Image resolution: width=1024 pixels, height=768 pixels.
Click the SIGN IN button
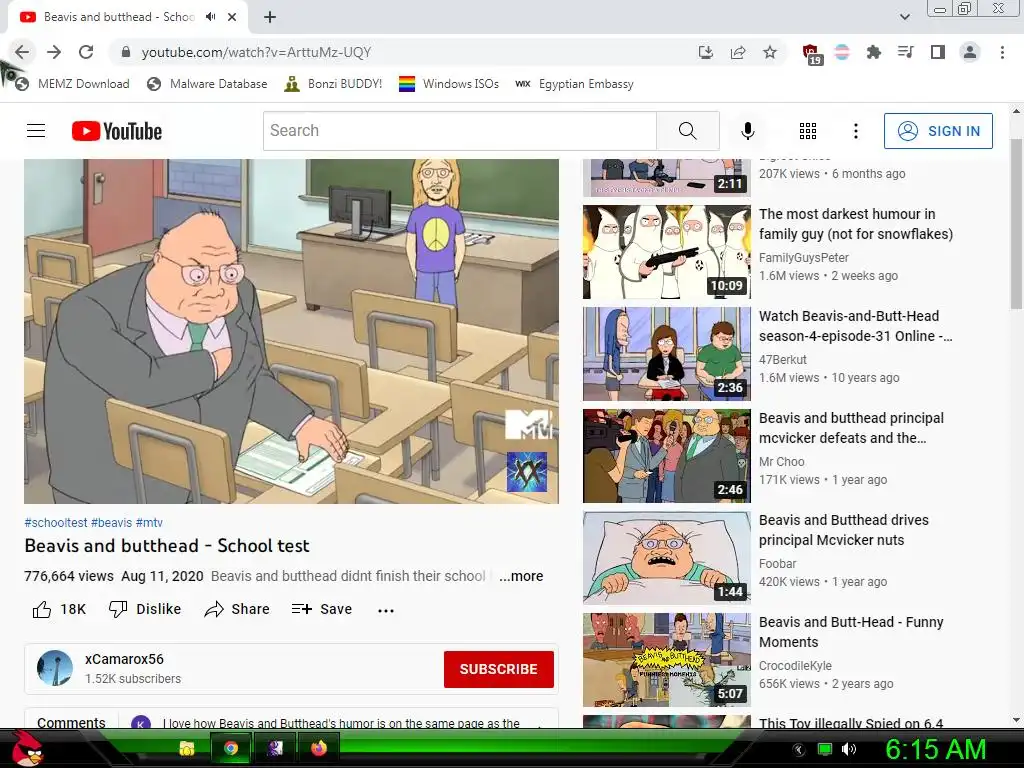pyautogui.click(x=938, y=131)
